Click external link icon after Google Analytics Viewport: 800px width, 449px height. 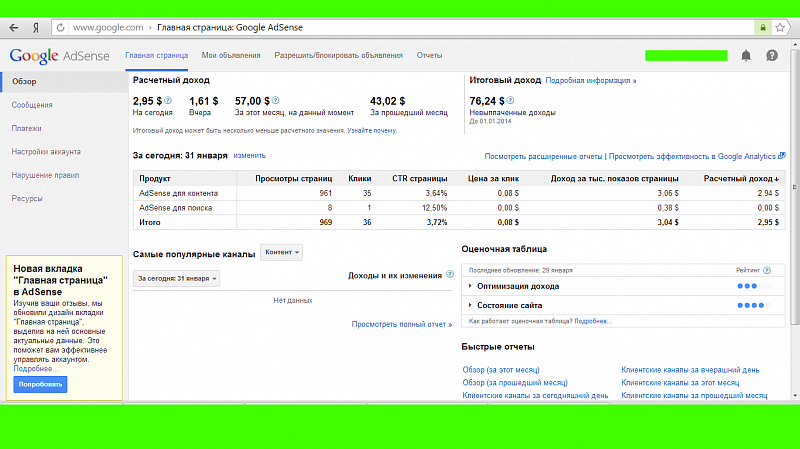coord(782,156)
